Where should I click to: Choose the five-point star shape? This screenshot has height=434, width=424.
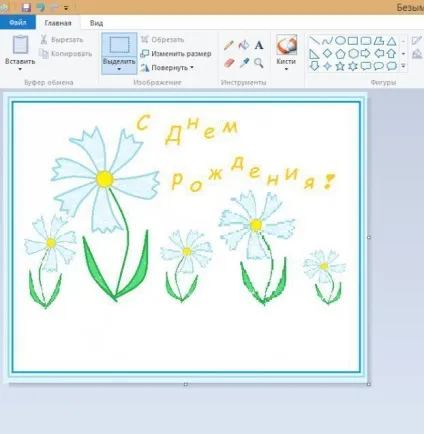340,66
